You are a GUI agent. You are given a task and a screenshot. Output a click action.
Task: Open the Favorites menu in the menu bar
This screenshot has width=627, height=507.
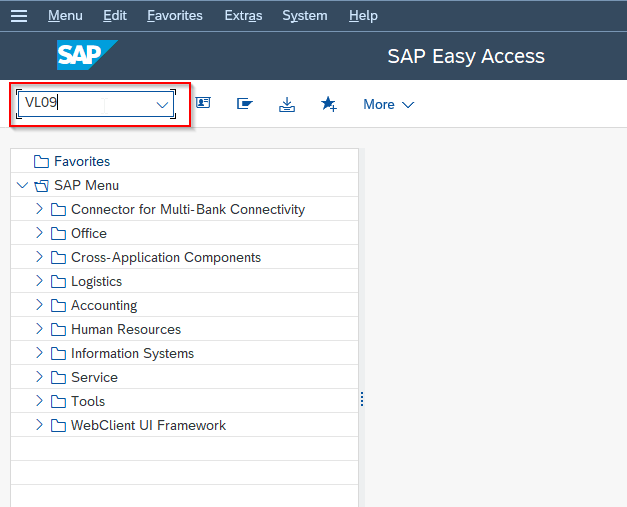175,16
